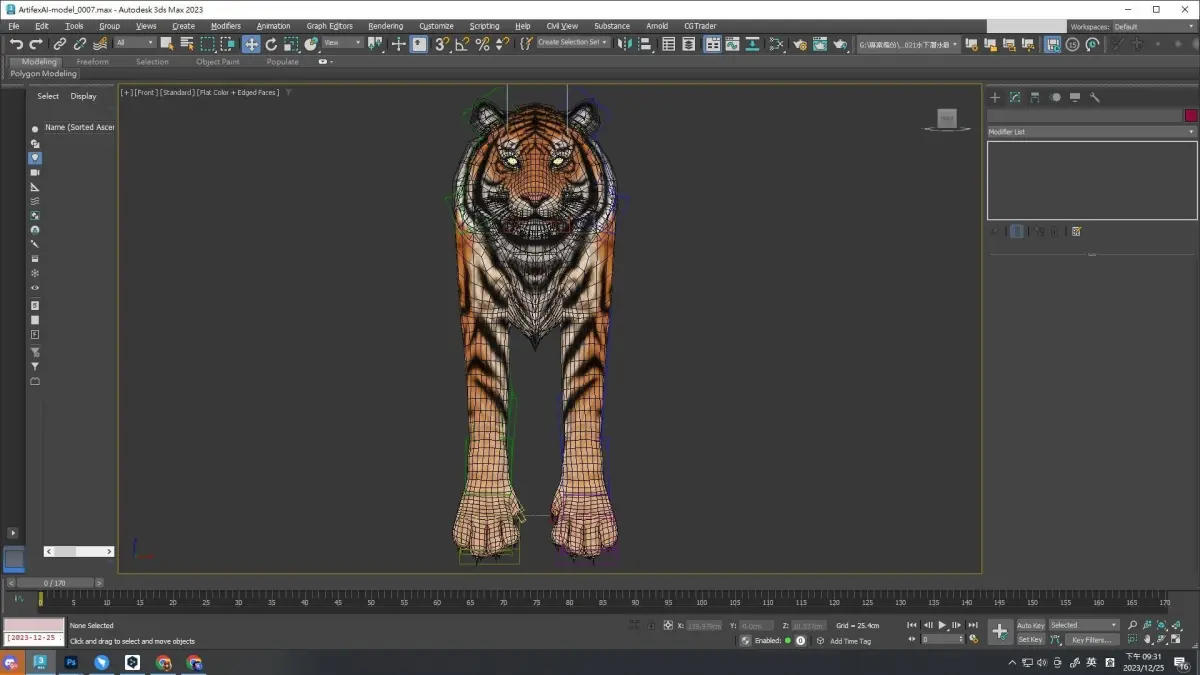The width and height of the screenshot is (1200, 675).
Task: Open the Rendering menu
Action: 385,26
